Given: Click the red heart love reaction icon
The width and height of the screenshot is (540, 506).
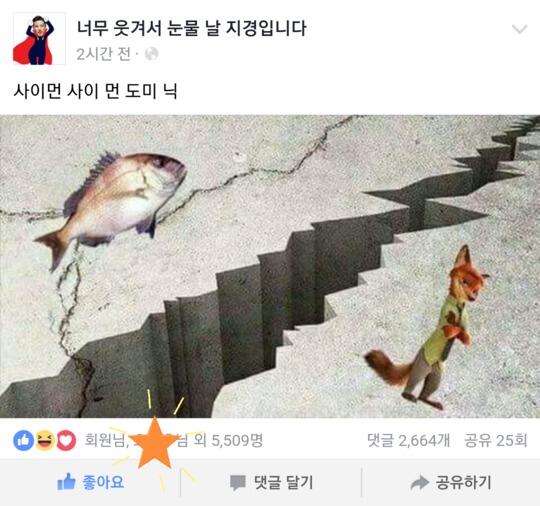Looking at the screenshot, I should pos(66,441).
